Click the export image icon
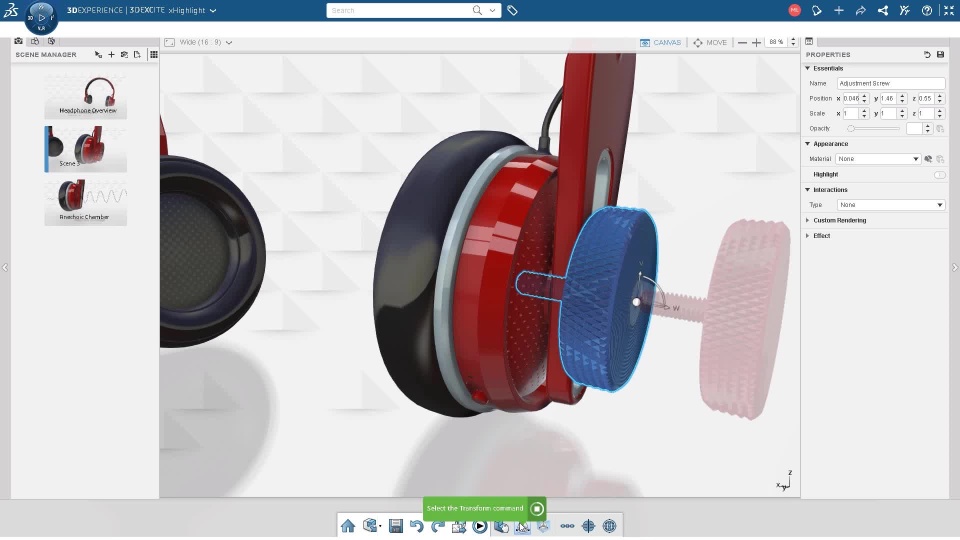This screenshot has width=960, height=540. click(459, 526)
